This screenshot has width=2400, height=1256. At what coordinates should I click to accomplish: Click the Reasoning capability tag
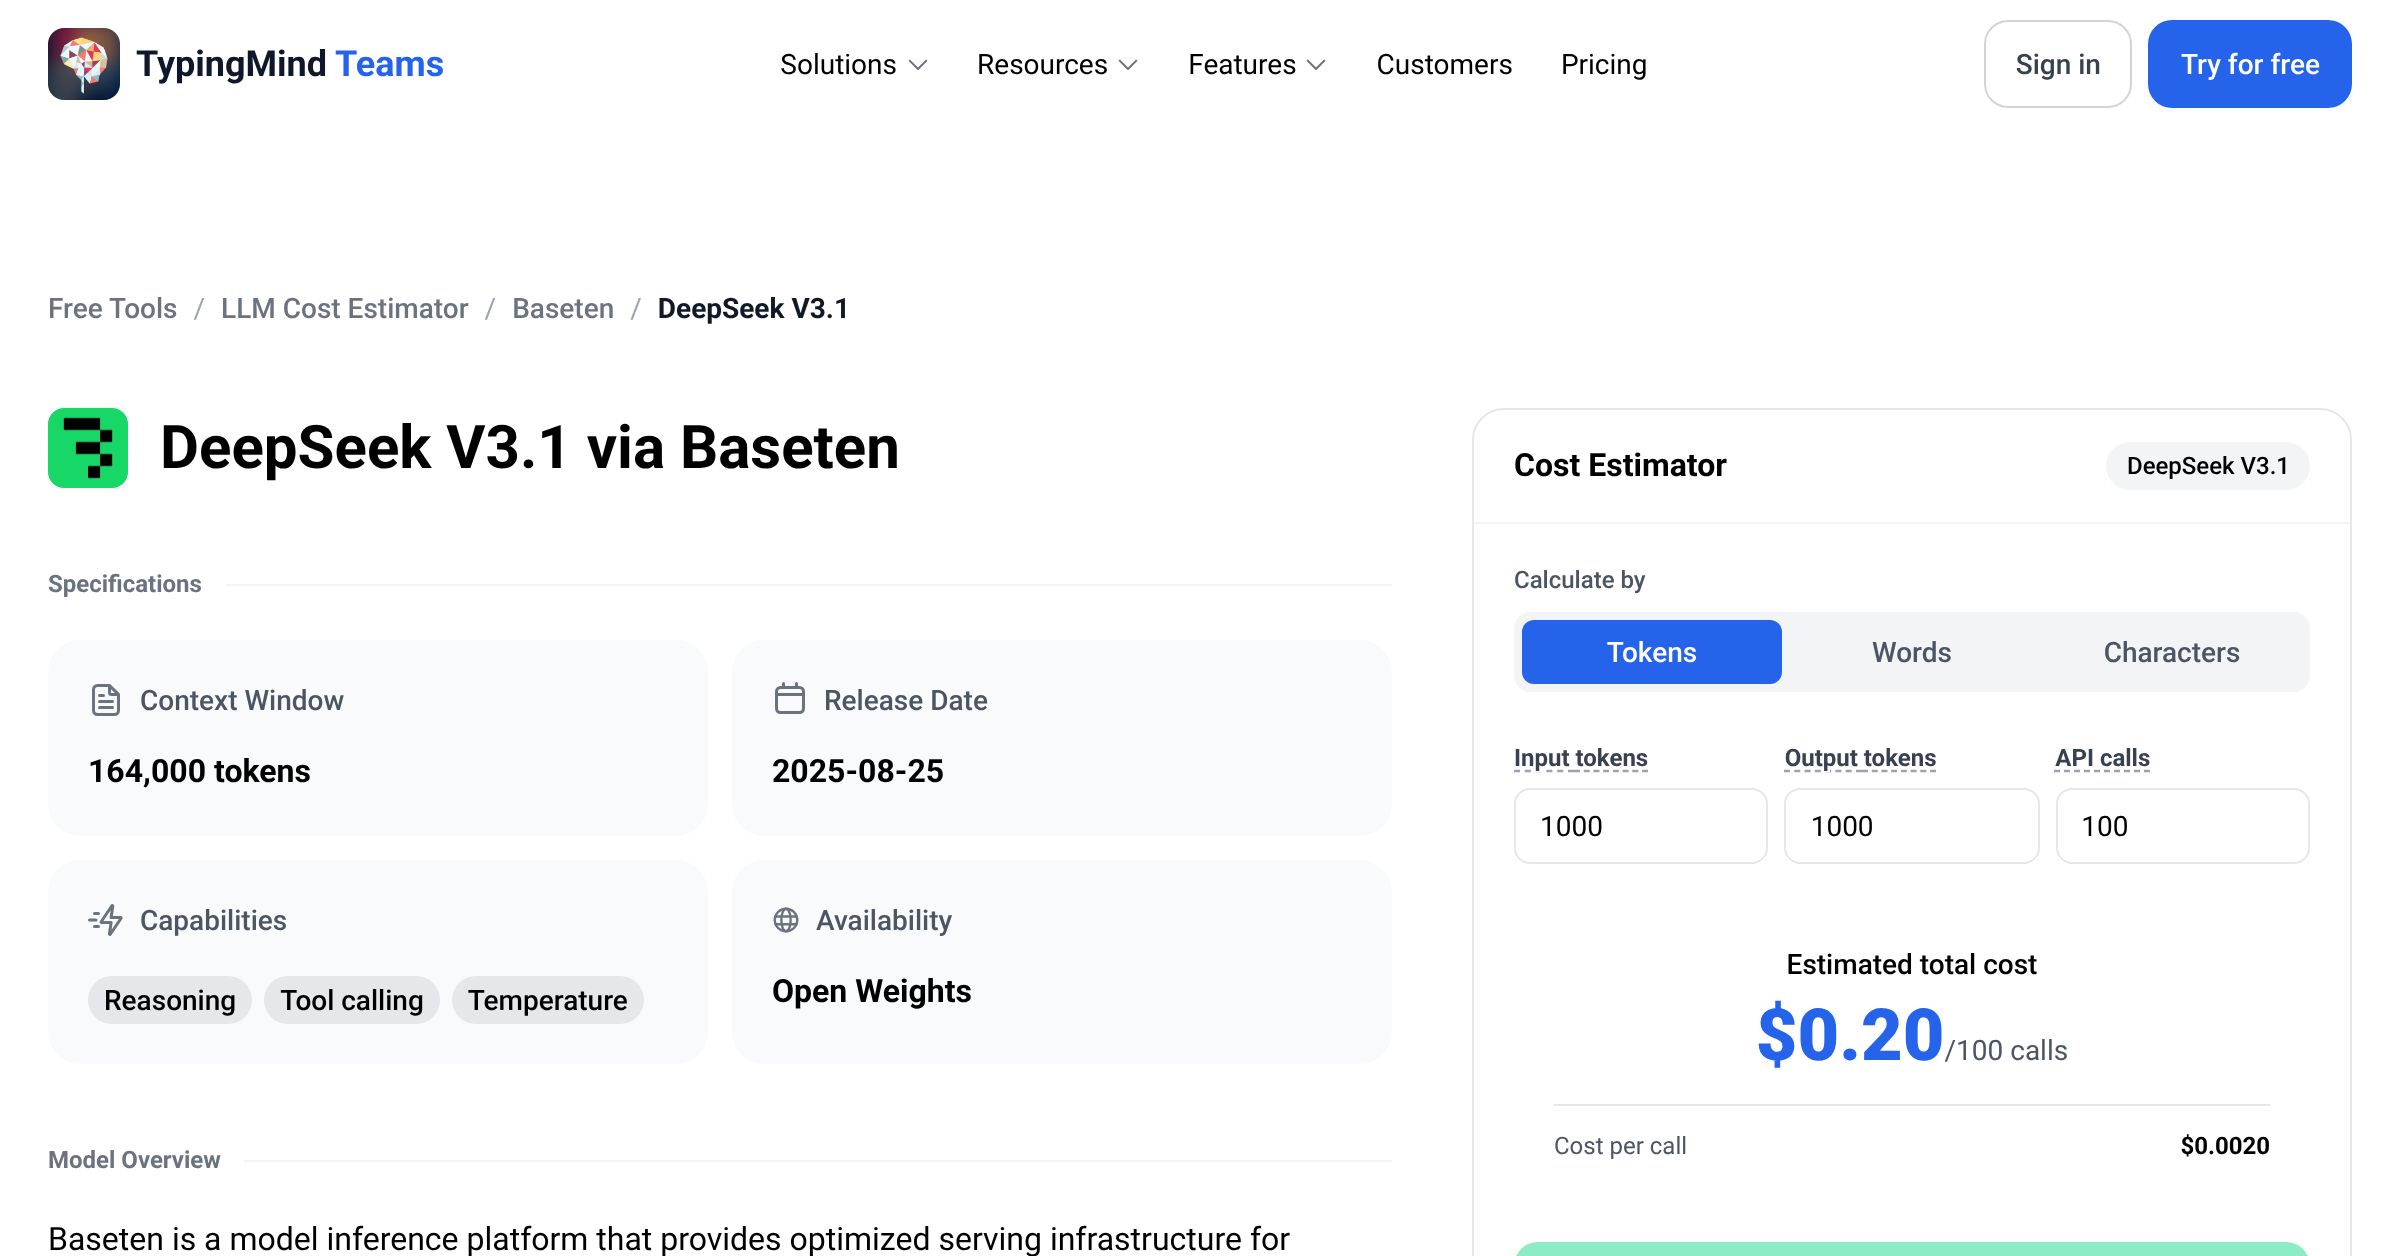[x=169, y=1000]
